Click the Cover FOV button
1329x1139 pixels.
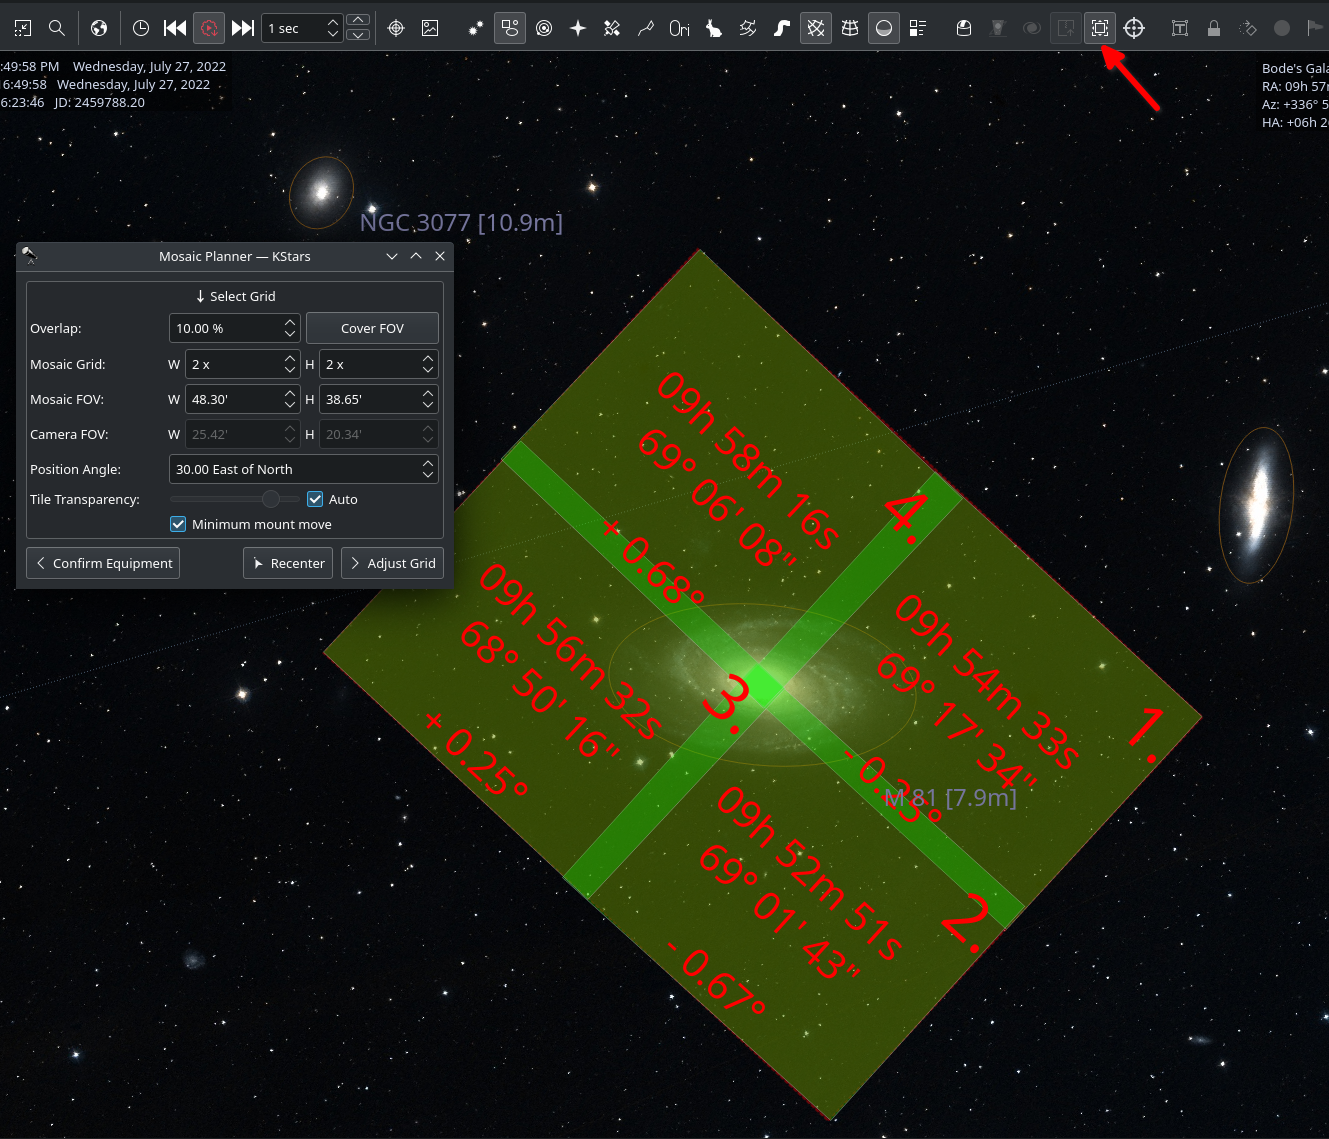click(372, 328)
